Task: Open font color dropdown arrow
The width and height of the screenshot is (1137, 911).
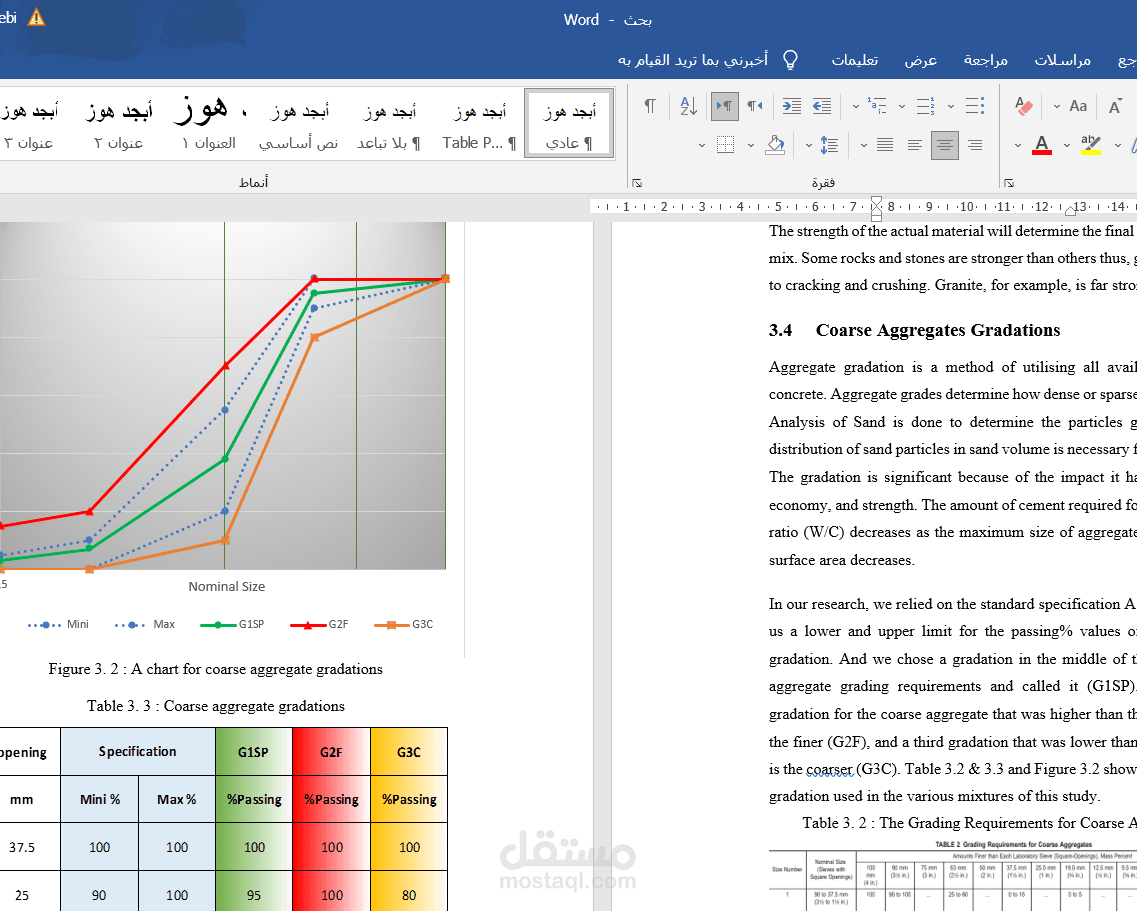Action: coord(1018,145)
